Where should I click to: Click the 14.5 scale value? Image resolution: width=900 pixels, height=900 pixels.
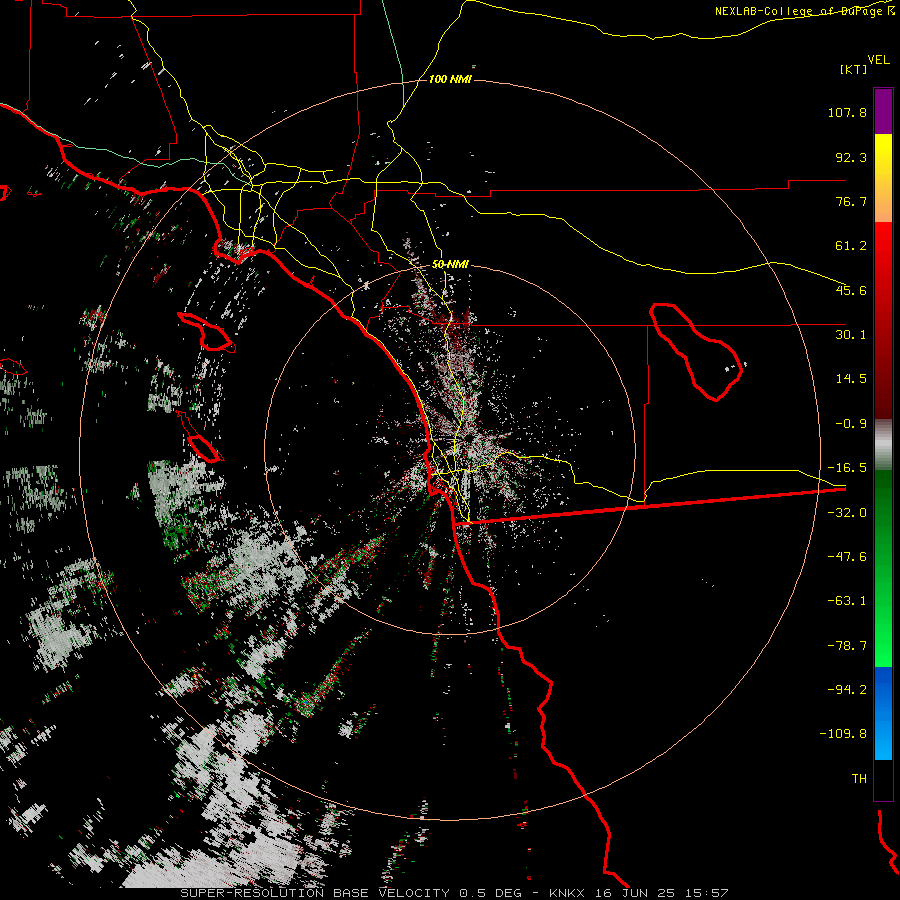click(x=851, y=379)
